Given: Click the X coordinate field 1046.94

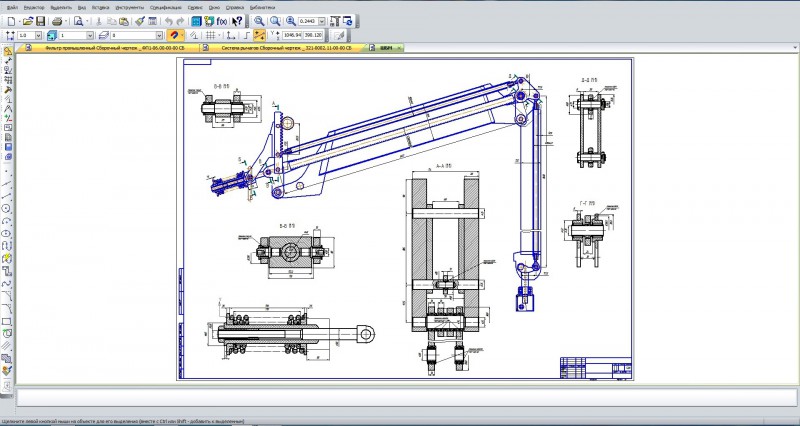Looking at the screenshot, I should tap(292, 35).
